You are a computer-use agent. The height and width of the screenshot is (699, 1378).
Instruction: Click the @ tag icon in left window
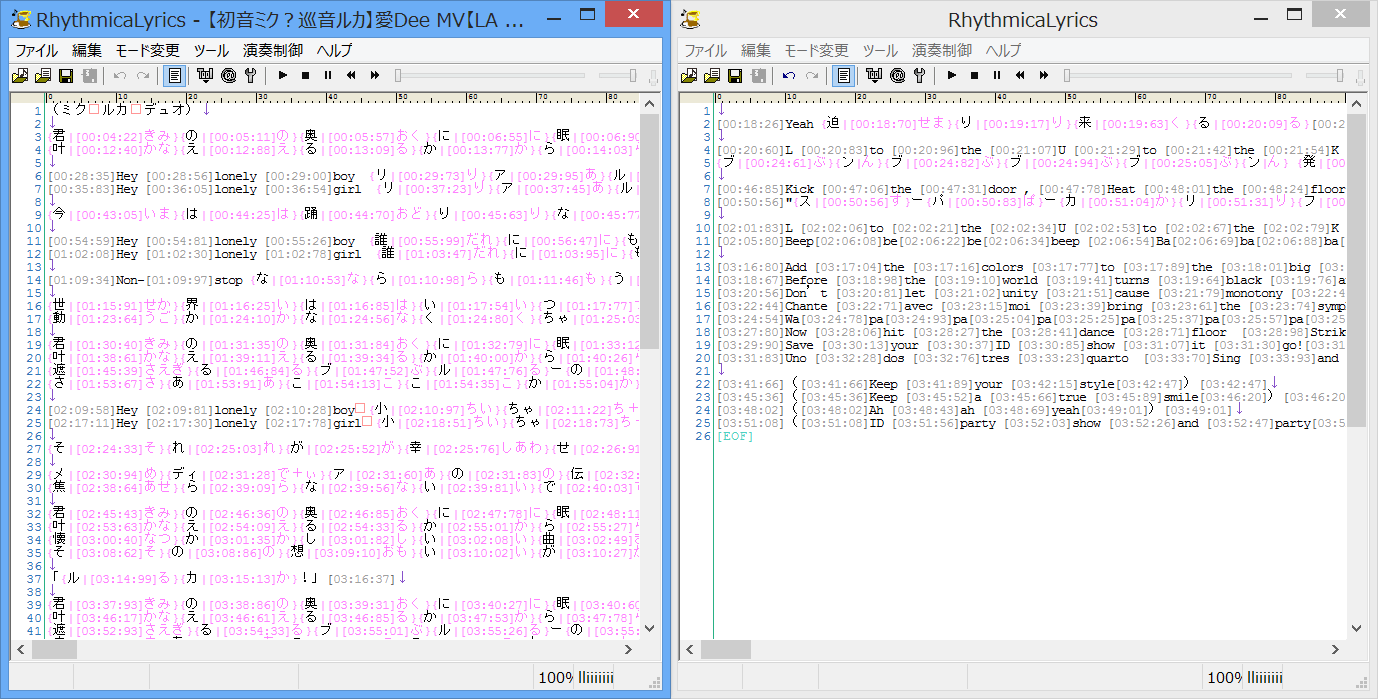228,75
